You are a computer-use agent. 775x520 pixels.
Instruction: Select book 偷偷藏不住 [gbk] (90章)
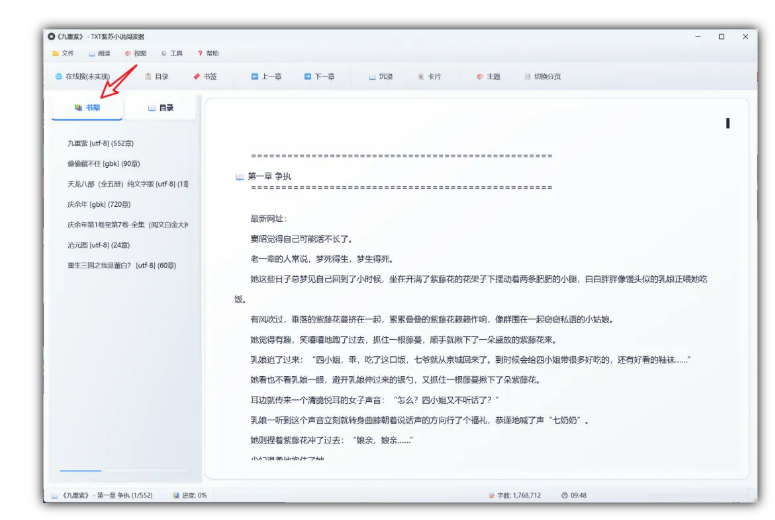[x=104, y=164]
